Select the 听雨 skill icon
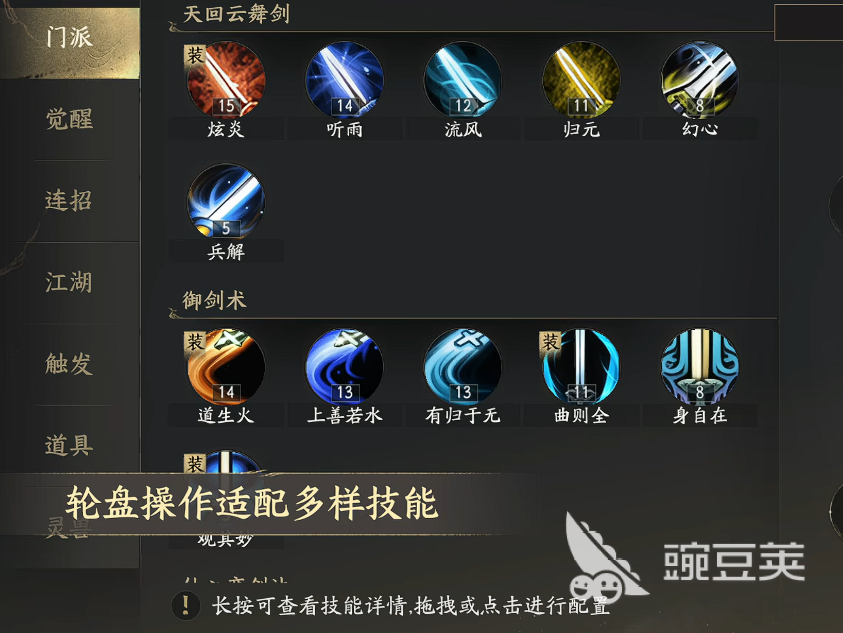The height and width of the screenshot is (633, 843). pyautogui.click(x=344, y=80)
